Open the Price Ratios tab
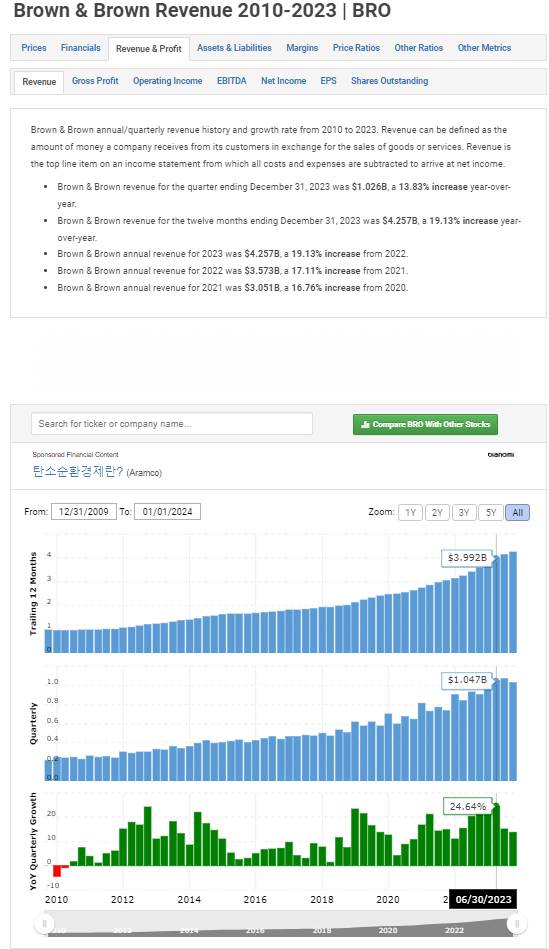The width and height of the screenshot is (549, 949). [357, 48]
